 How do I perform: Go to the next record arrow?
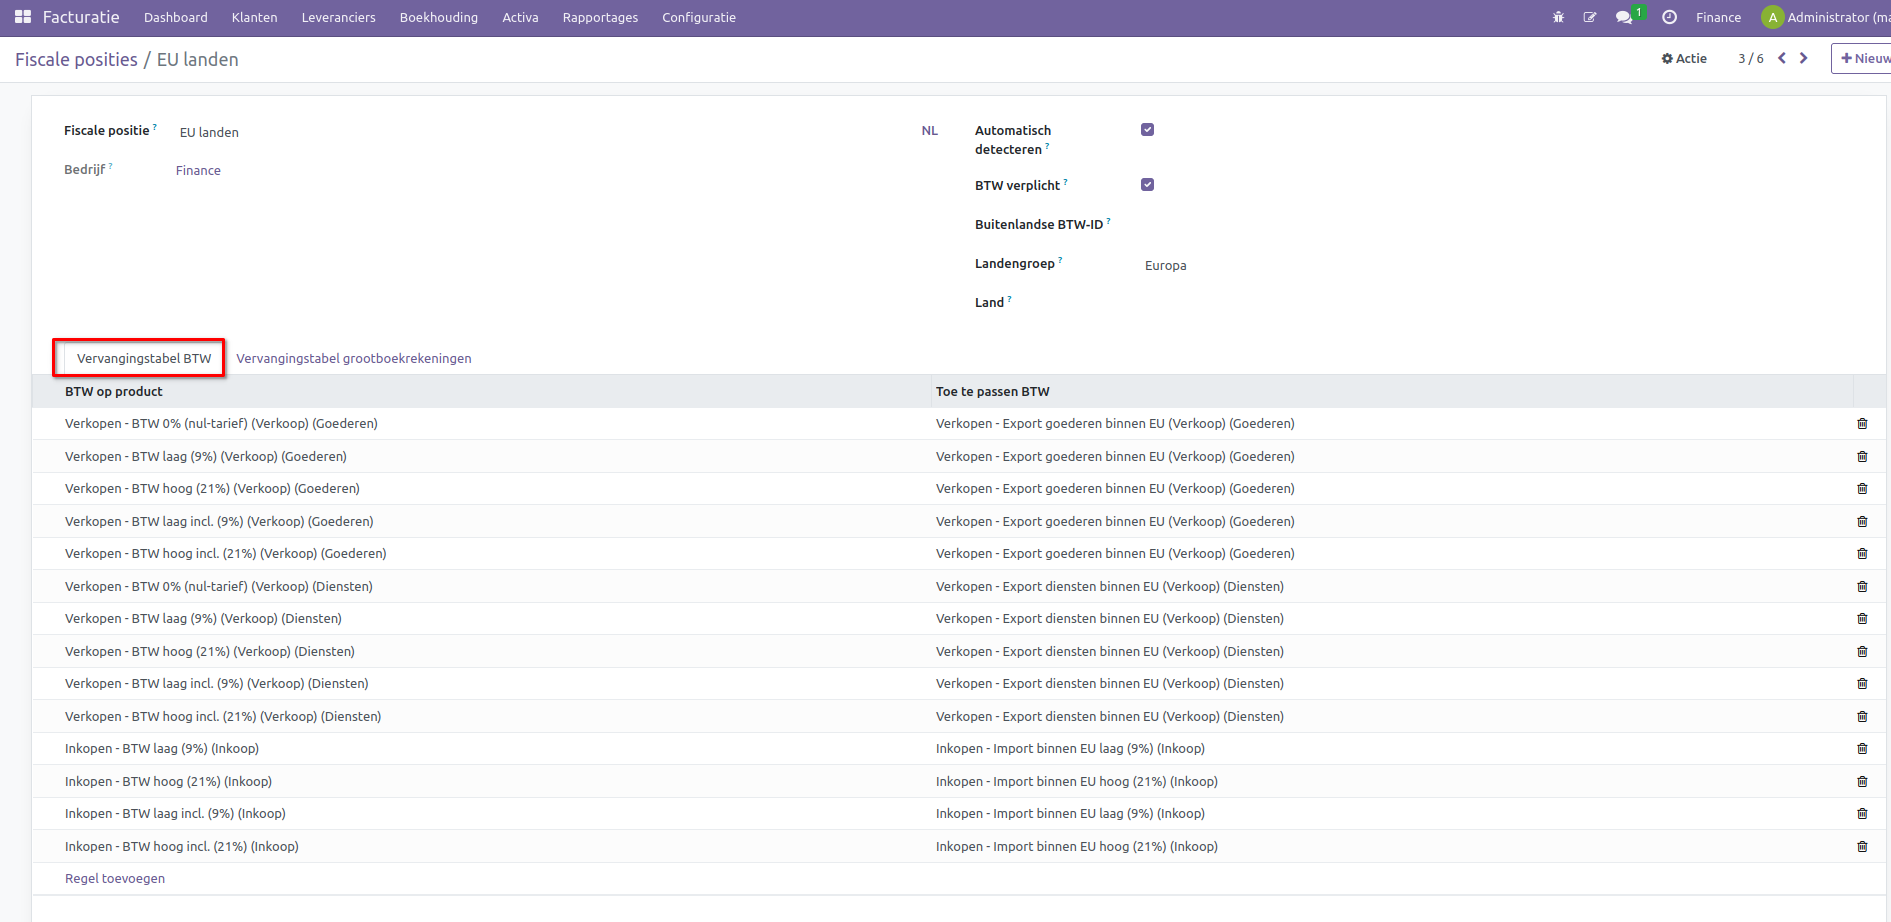tap(1804, 58)
